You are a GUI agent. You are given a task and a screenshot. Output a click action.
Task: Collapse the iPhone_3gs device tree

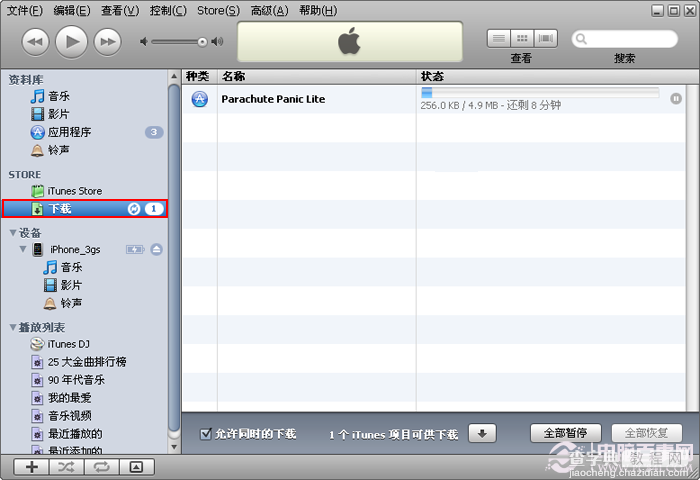tap(23, 249)
